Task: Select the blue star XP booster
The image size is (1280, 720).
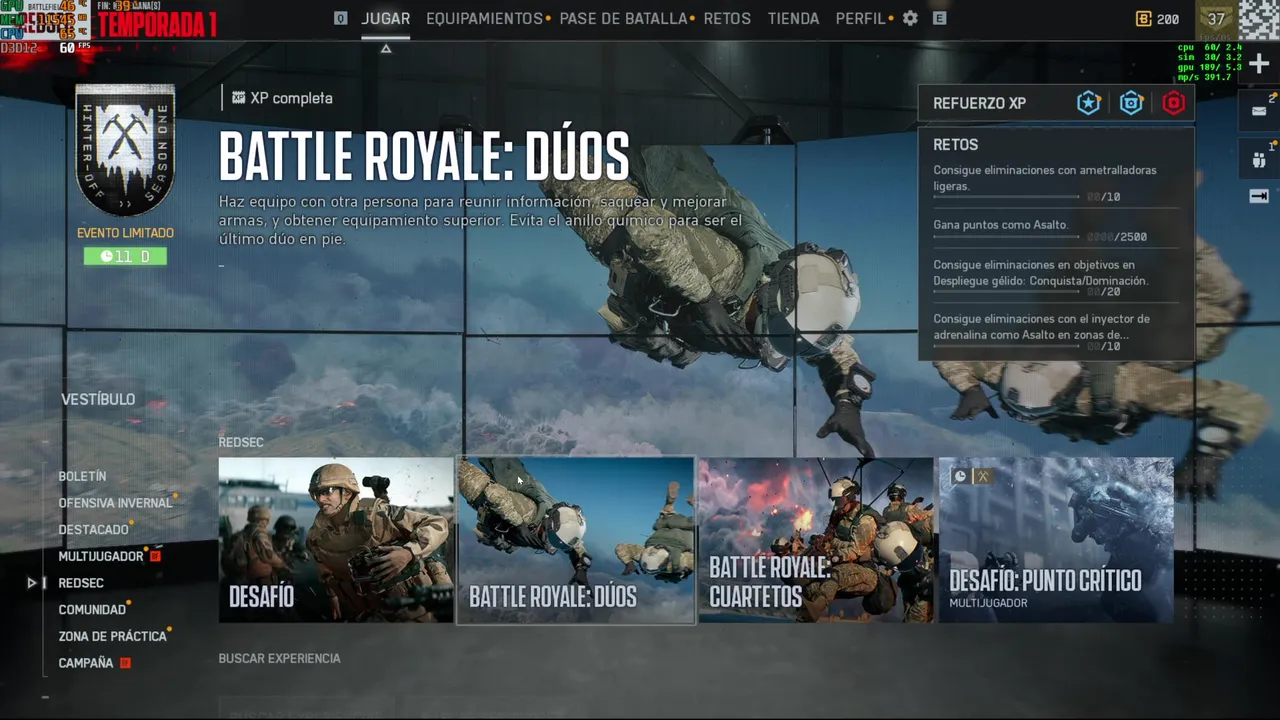Action: tap(1089, 103)
